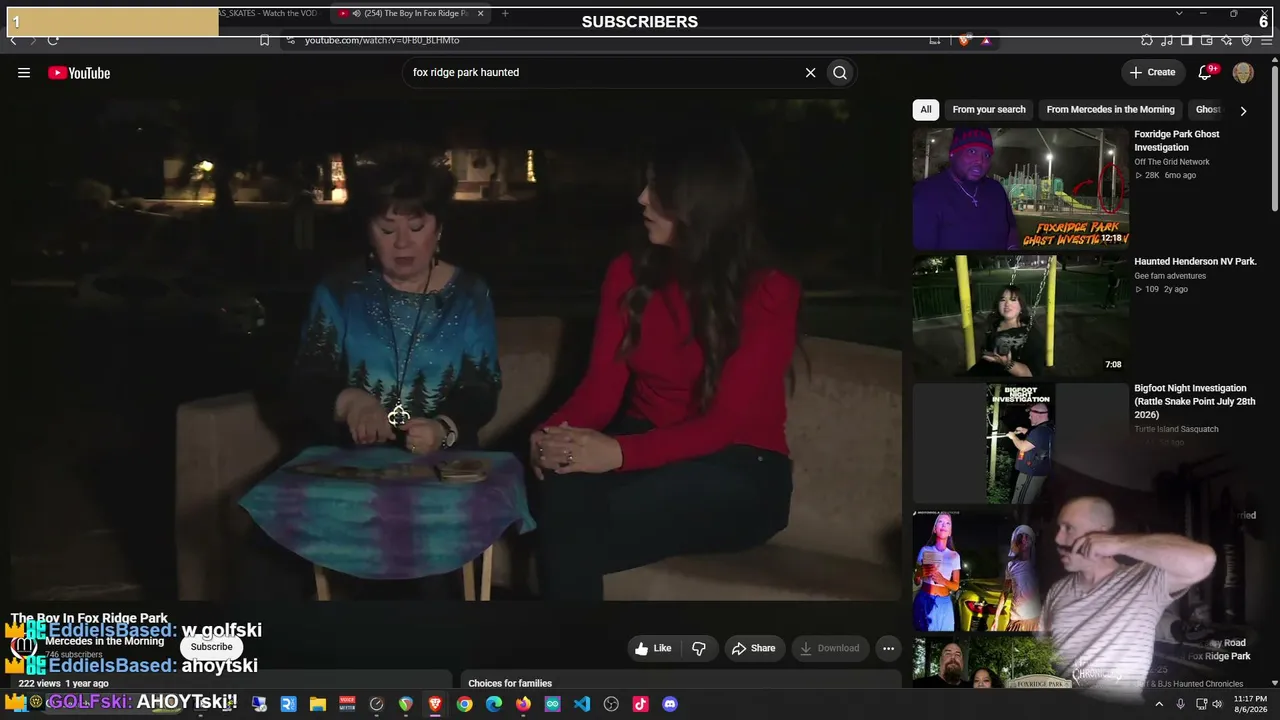Open "Haunted Henderson NV Park." video title
Image resolution: width=1280 pixels, height=720 pixels.
point(1195,262)
